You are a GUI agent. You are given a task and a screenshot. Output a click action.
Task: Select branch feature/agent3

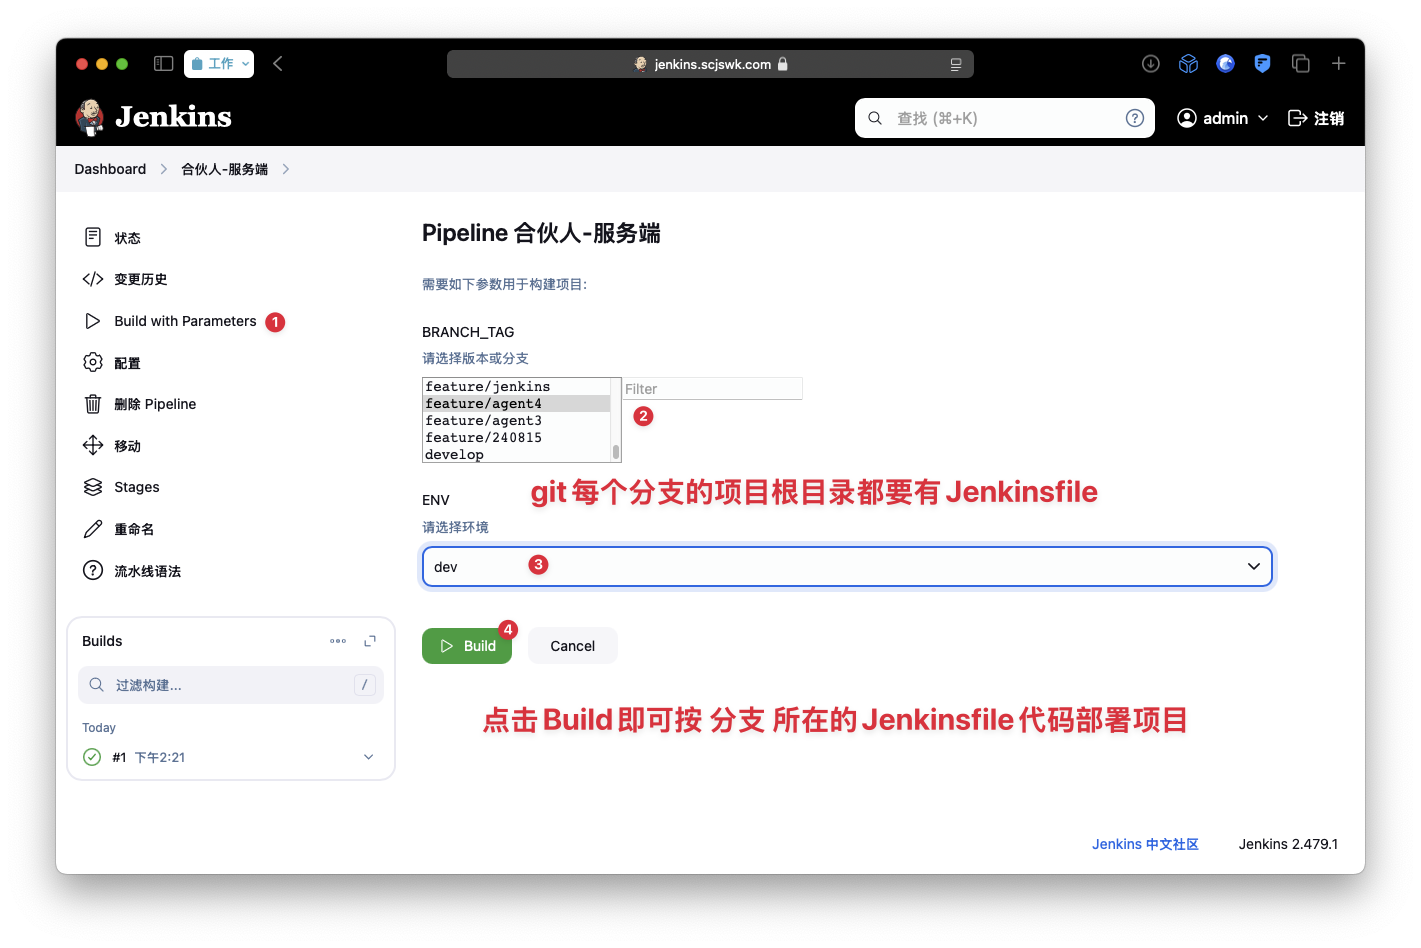pyautogui.click(x=516, y=420)
